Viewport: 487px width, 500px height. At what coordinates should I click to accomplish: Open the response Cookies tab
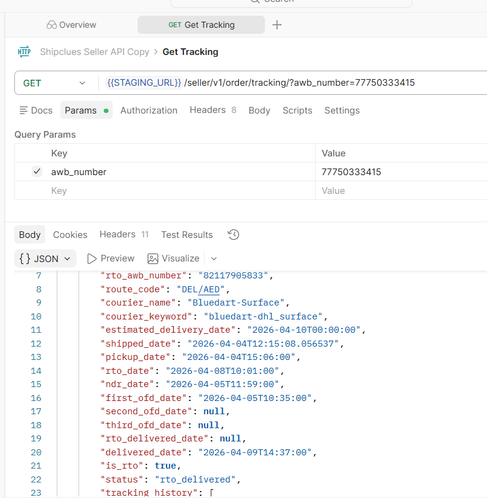coord(70,235)
